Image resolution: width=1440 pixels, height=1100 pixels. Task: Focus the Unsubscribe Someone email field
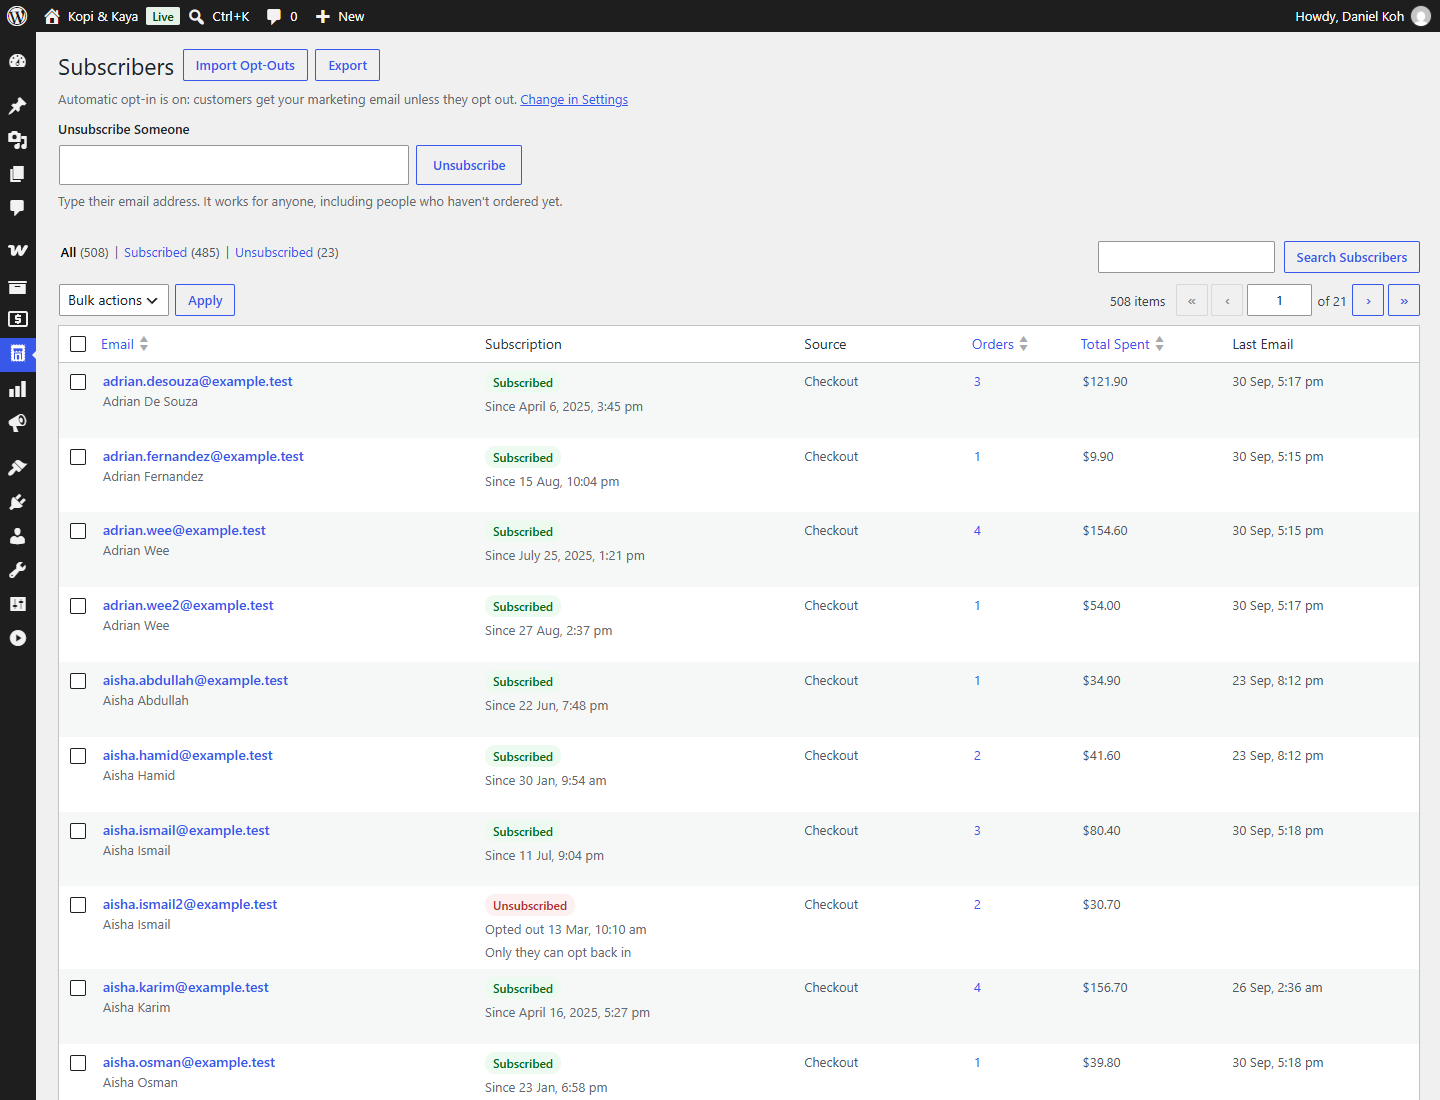tap(234, 165)
